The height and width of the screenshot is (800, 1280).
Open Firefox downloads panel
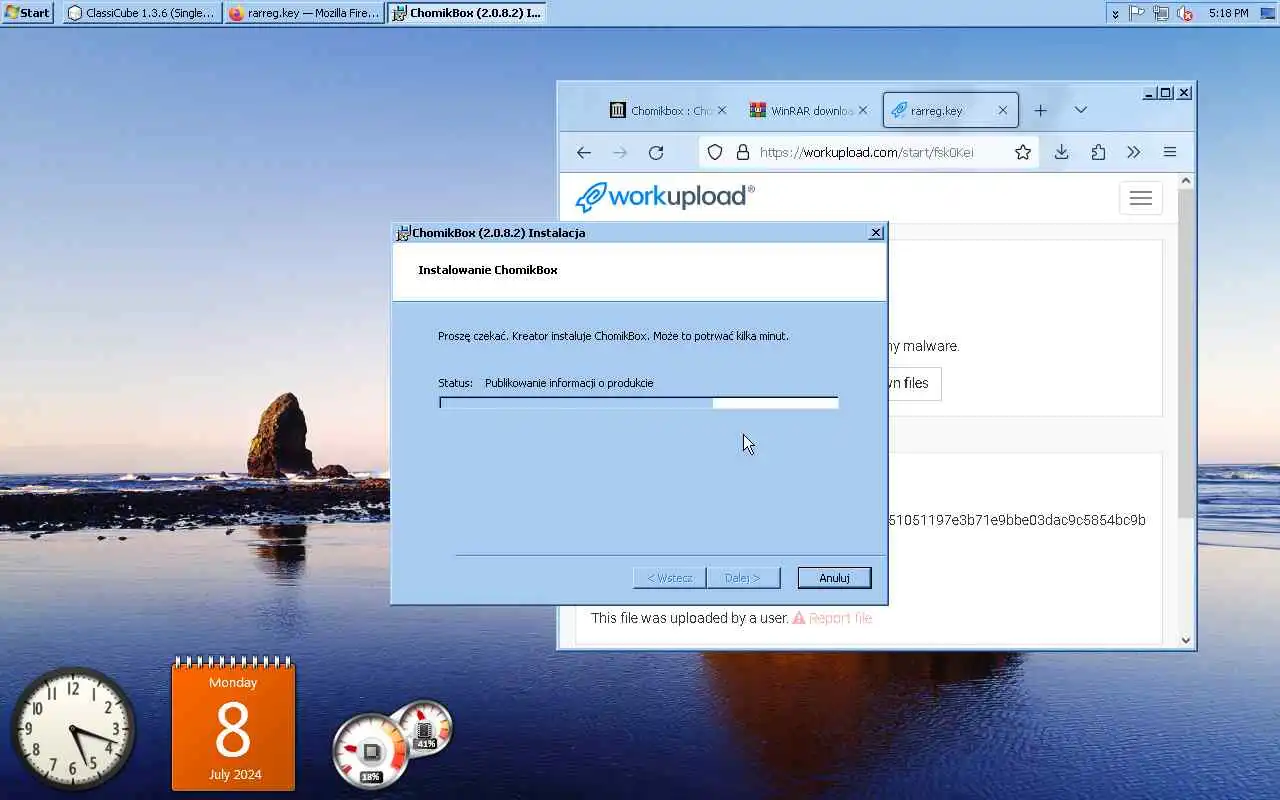click(1062, 152)
